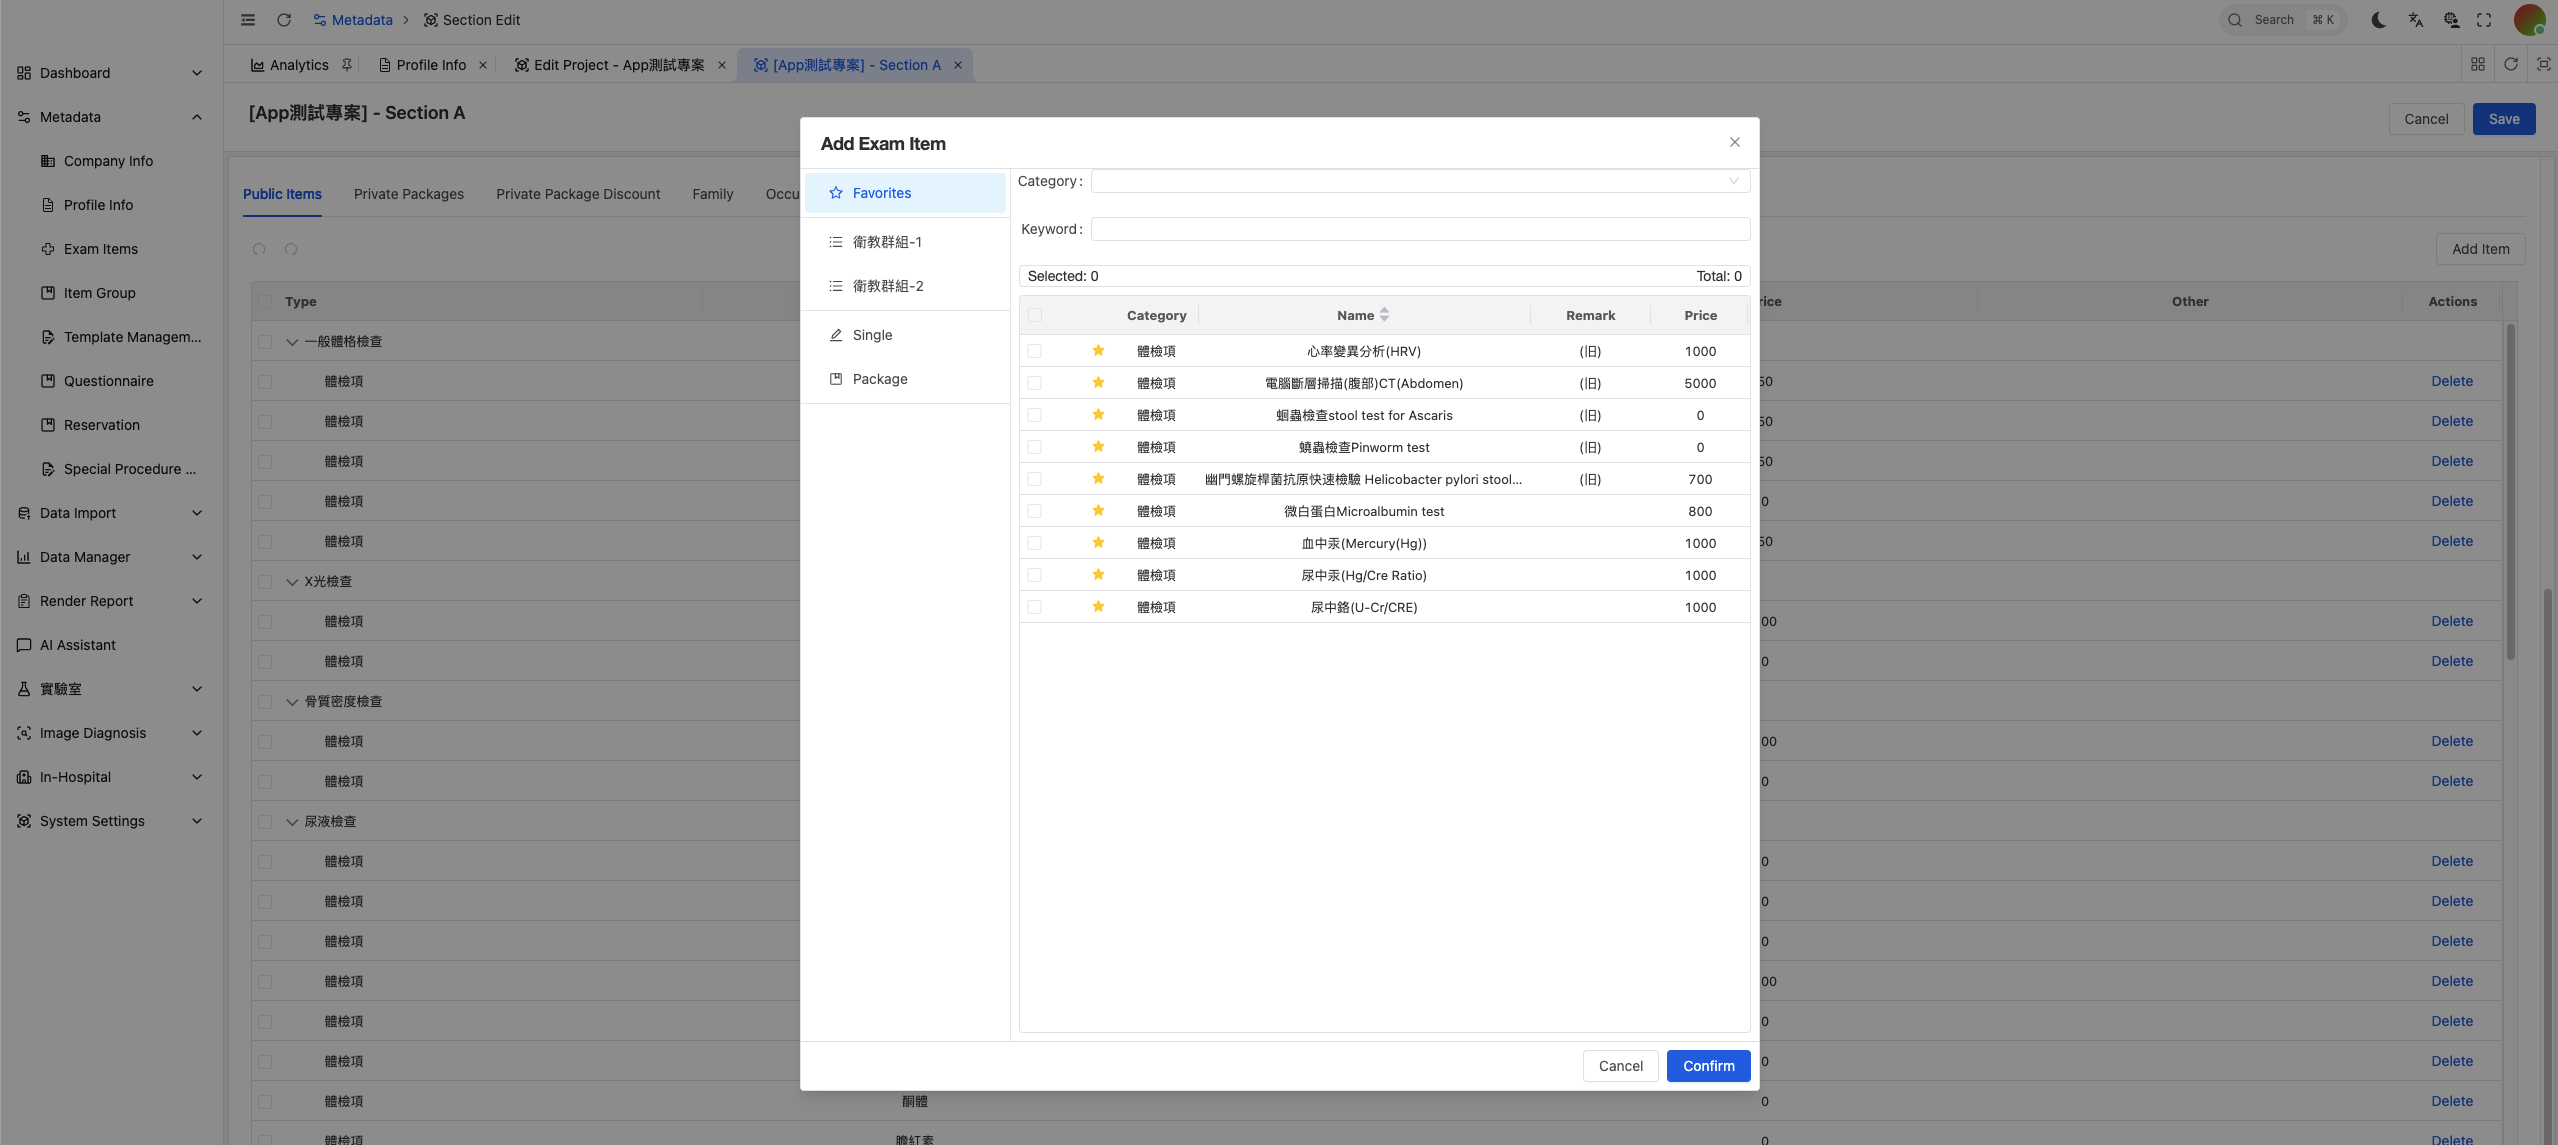Image resolution: width=2558 pixels, height=1145 pixels.
Task: Click the page Cancel button next to Save
Action: click(x=2426, y=119)
